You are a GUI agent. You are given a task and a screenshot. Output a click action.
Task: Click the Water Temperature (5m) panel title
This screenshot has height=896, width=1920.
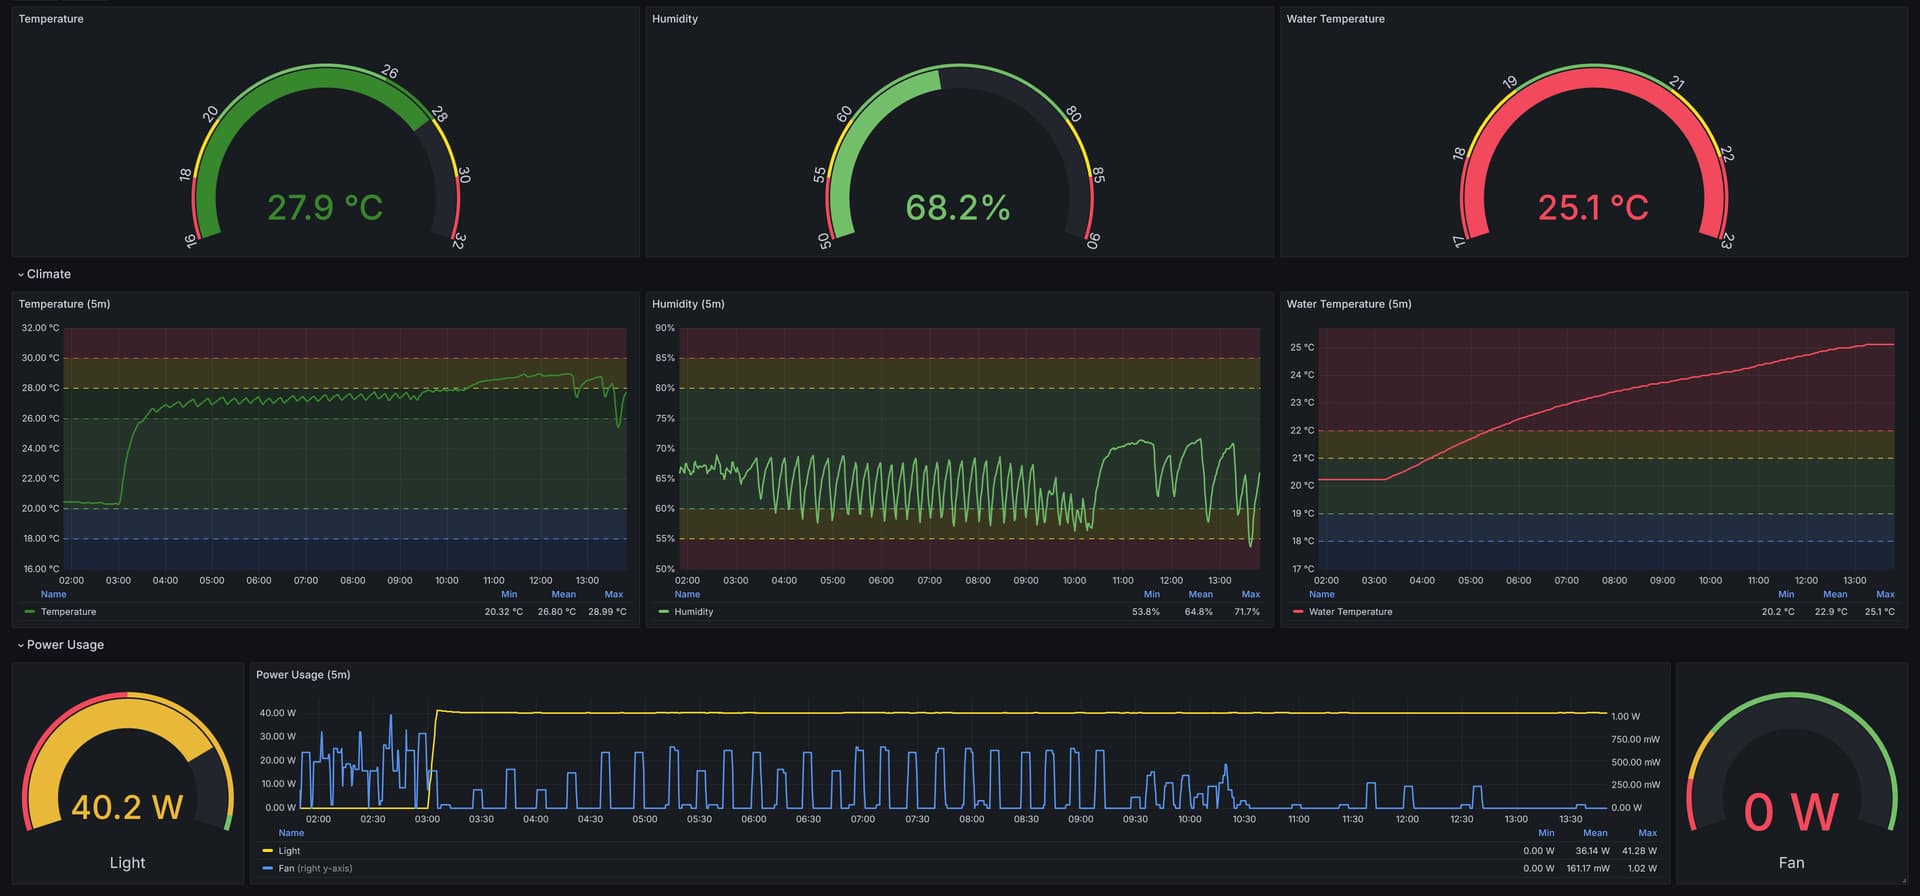click(x=1348, y=304)
